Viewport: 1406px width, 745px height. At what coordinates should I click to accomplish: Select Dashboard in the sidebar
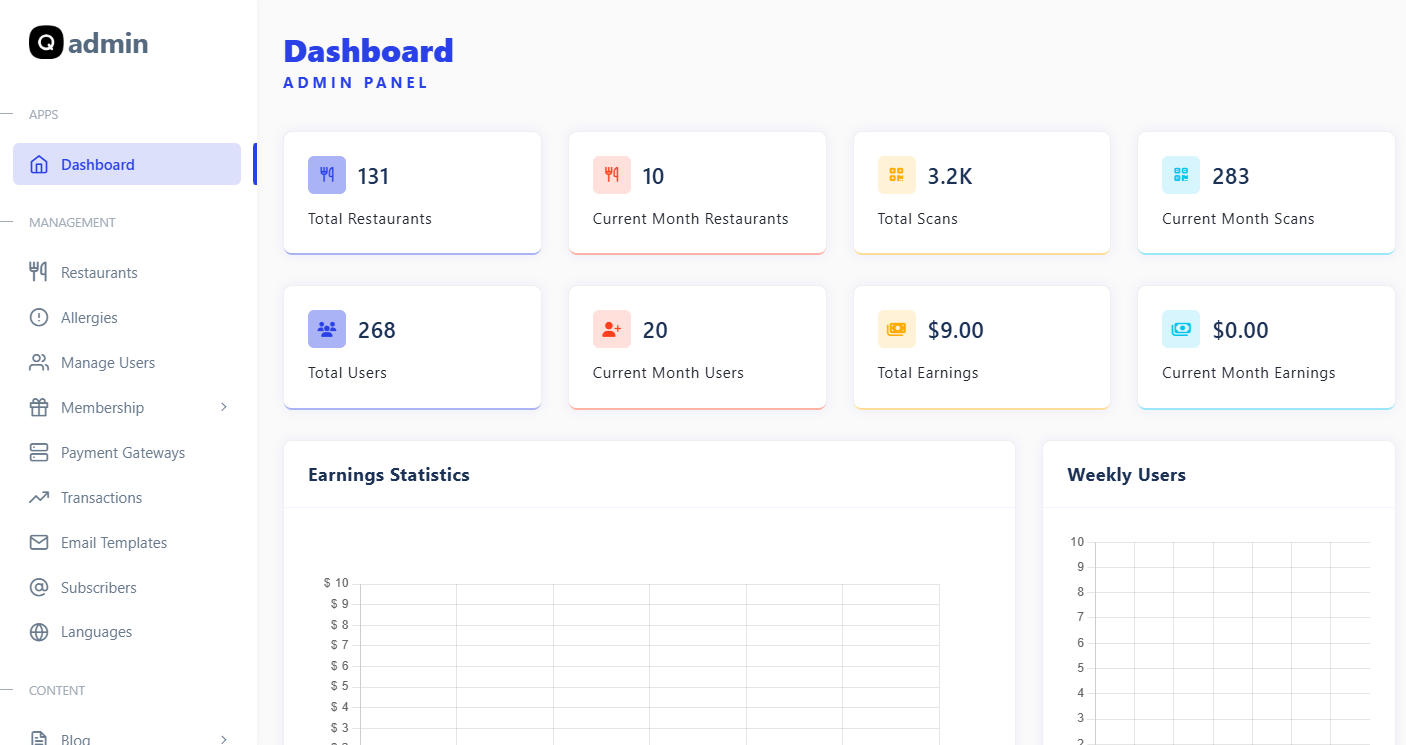(98, 164)
